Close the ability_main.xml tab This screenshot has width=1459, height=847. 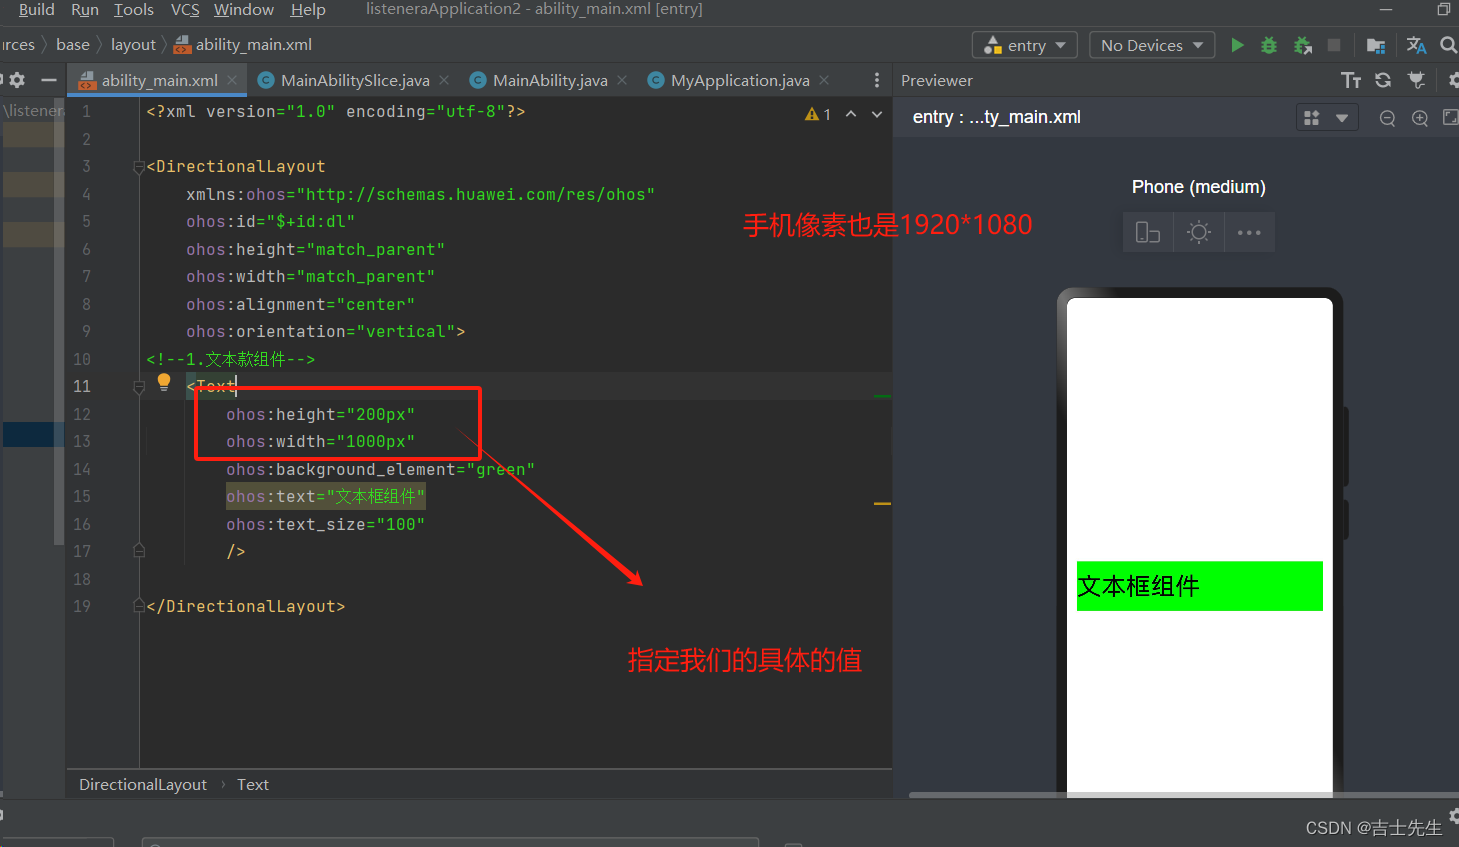(x=232, y=80)
